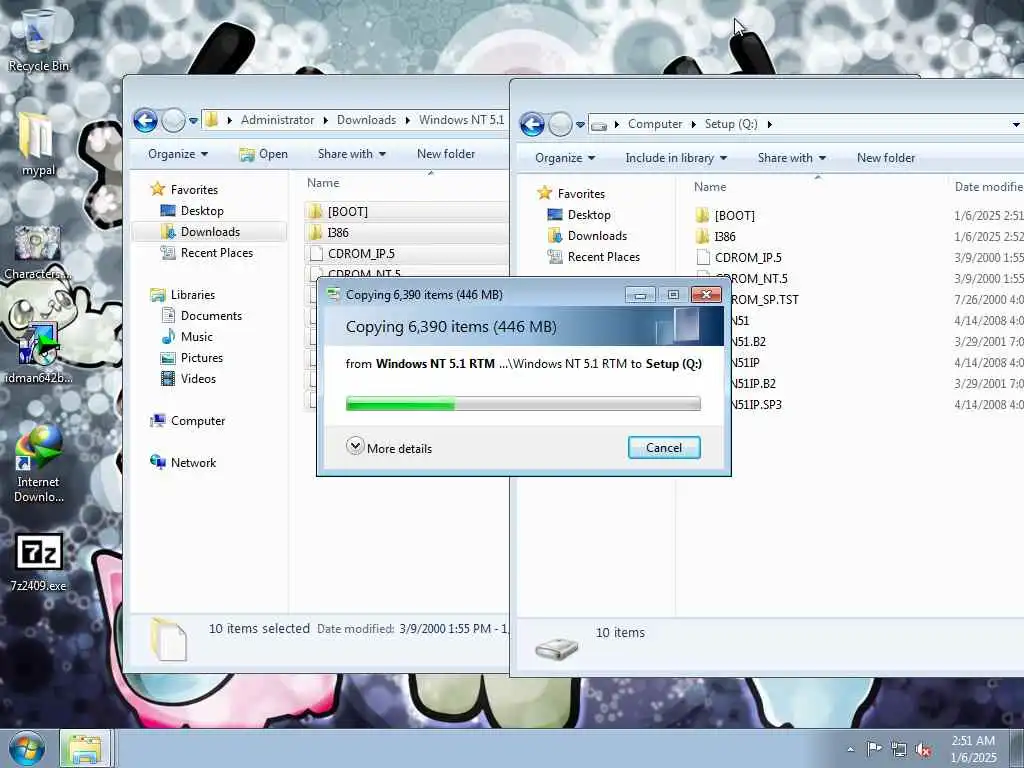Image resolution: width=1024 pixels, height=768 pixels.
Task: Select the 7z2409.exe desktop icon
Action: point(38,562)
